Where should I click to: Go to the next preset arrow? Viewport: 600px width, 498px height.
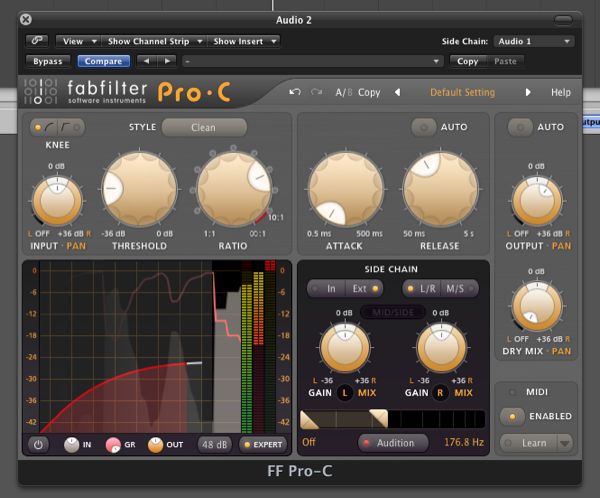click(528, 92)
